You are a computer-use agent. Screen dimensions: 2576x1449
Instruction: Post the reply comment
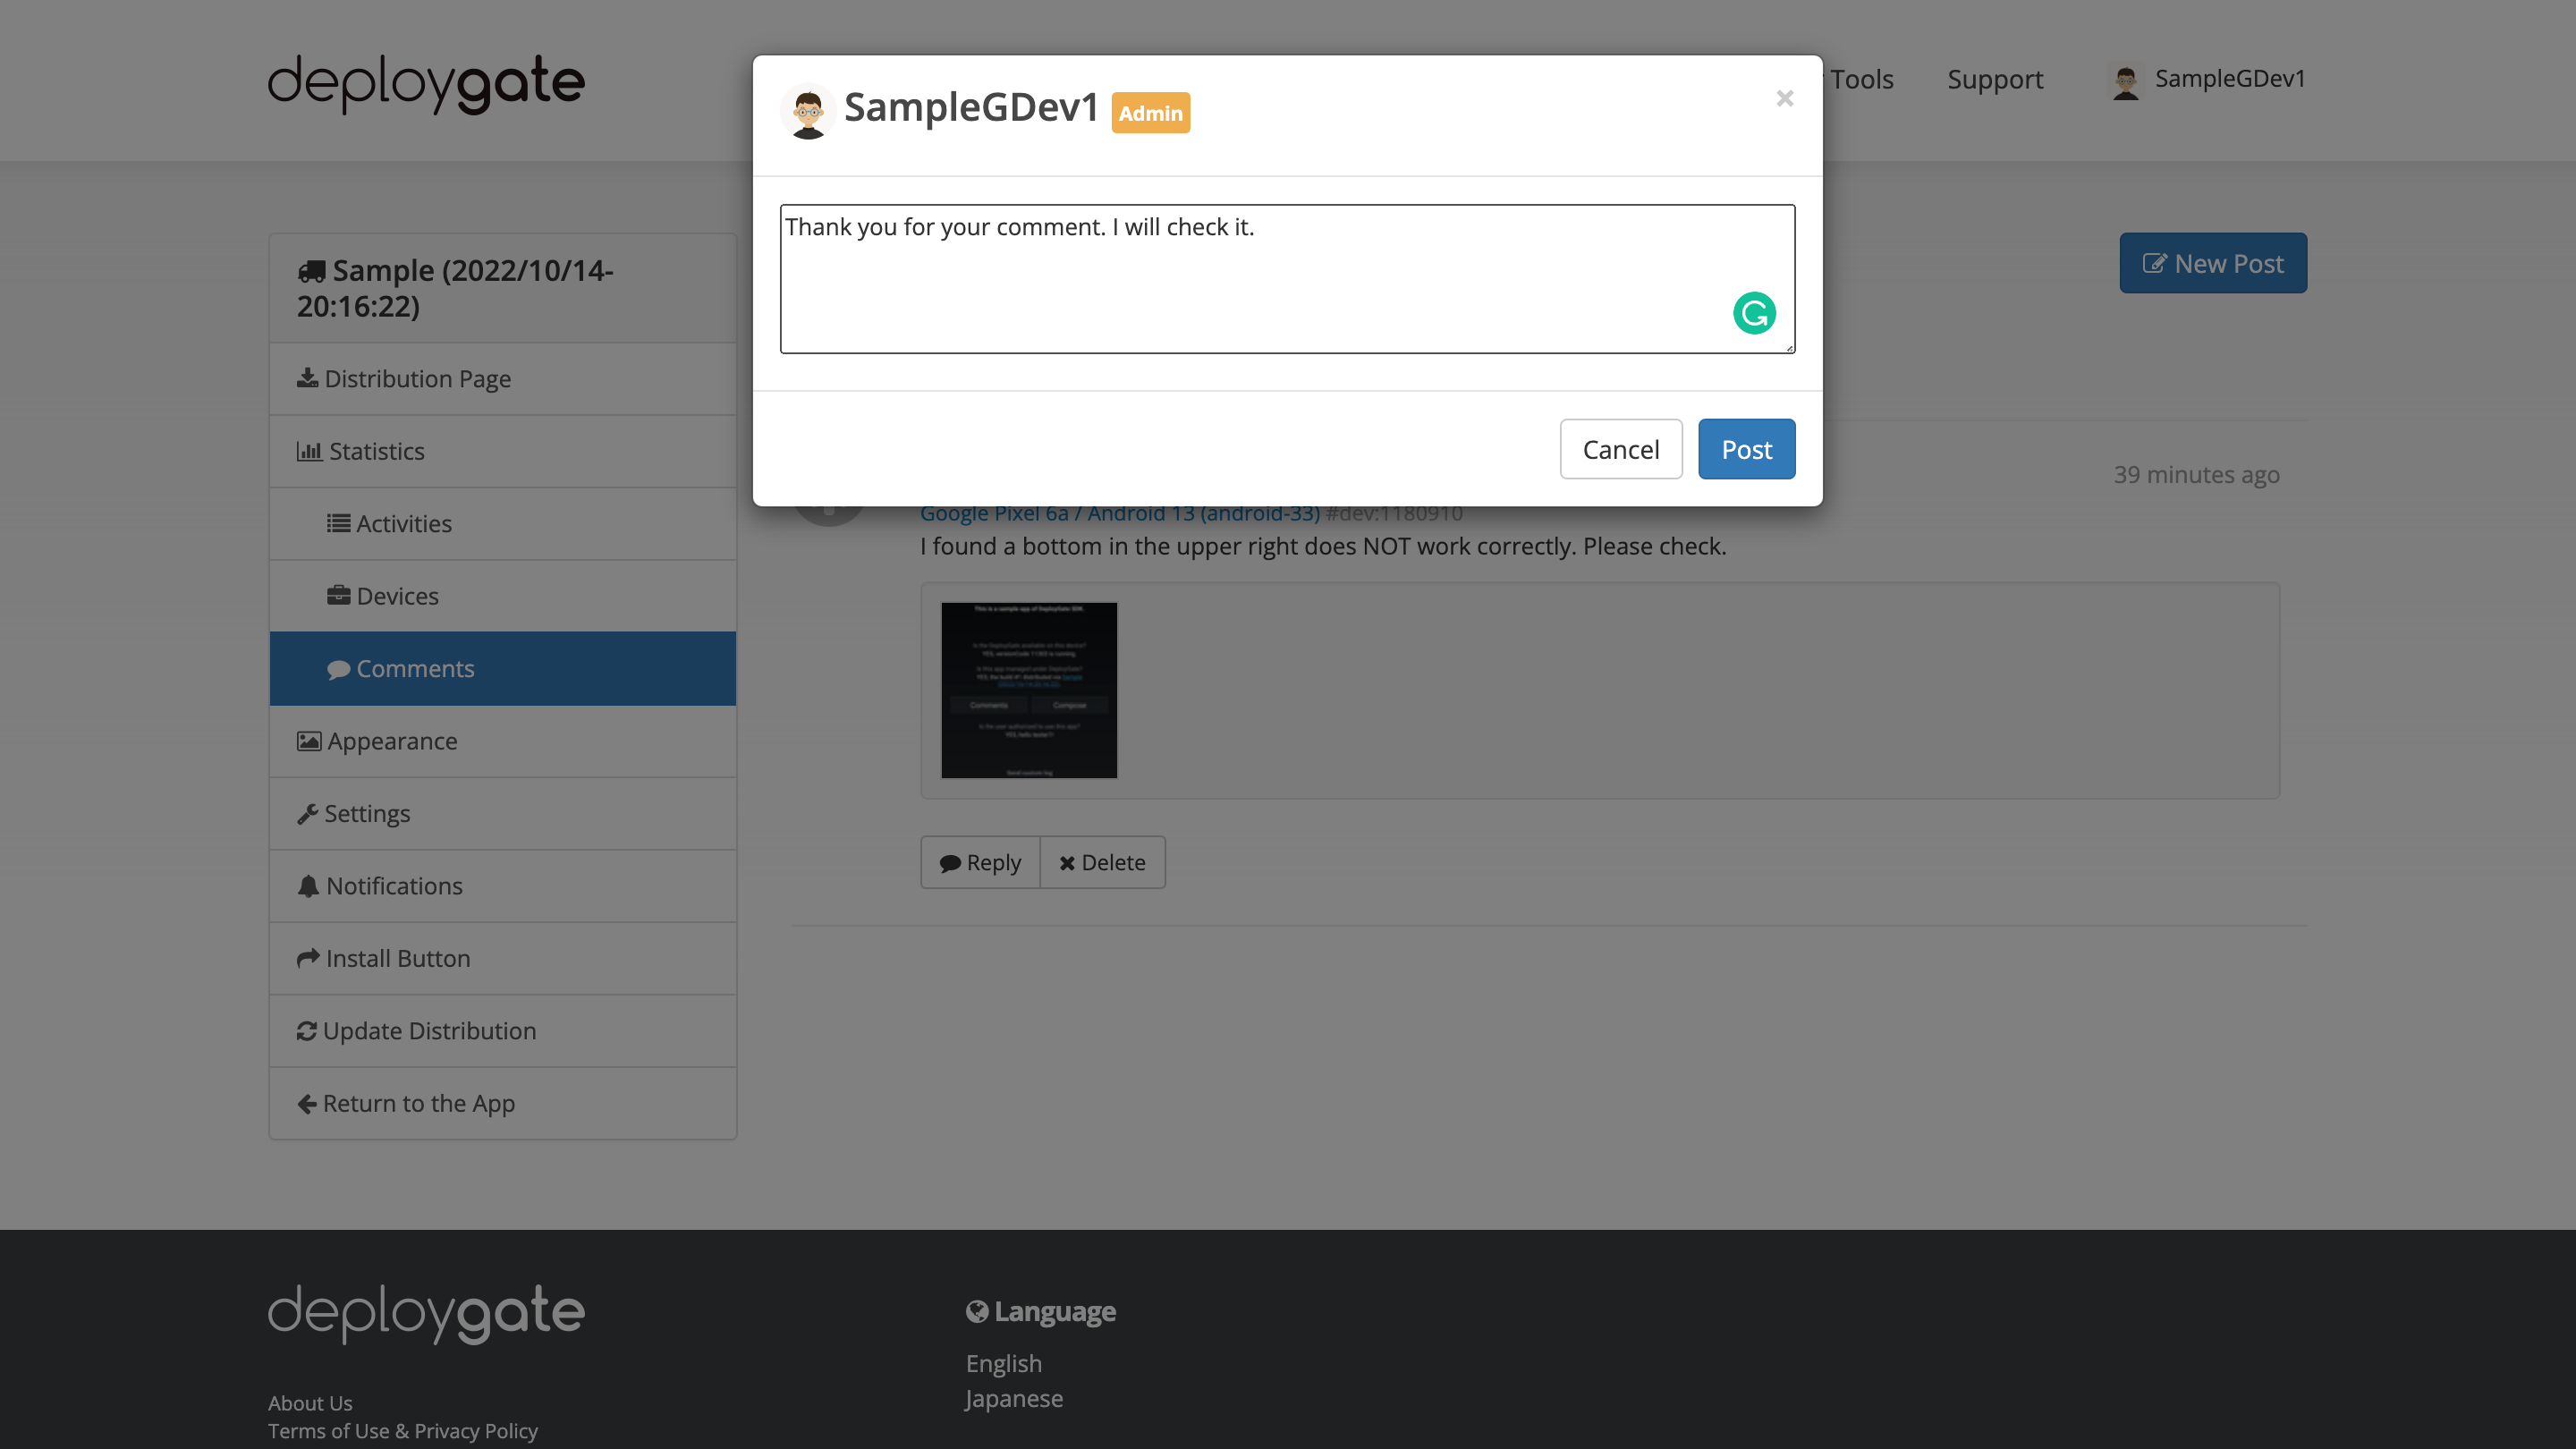tap(1745, 449)
